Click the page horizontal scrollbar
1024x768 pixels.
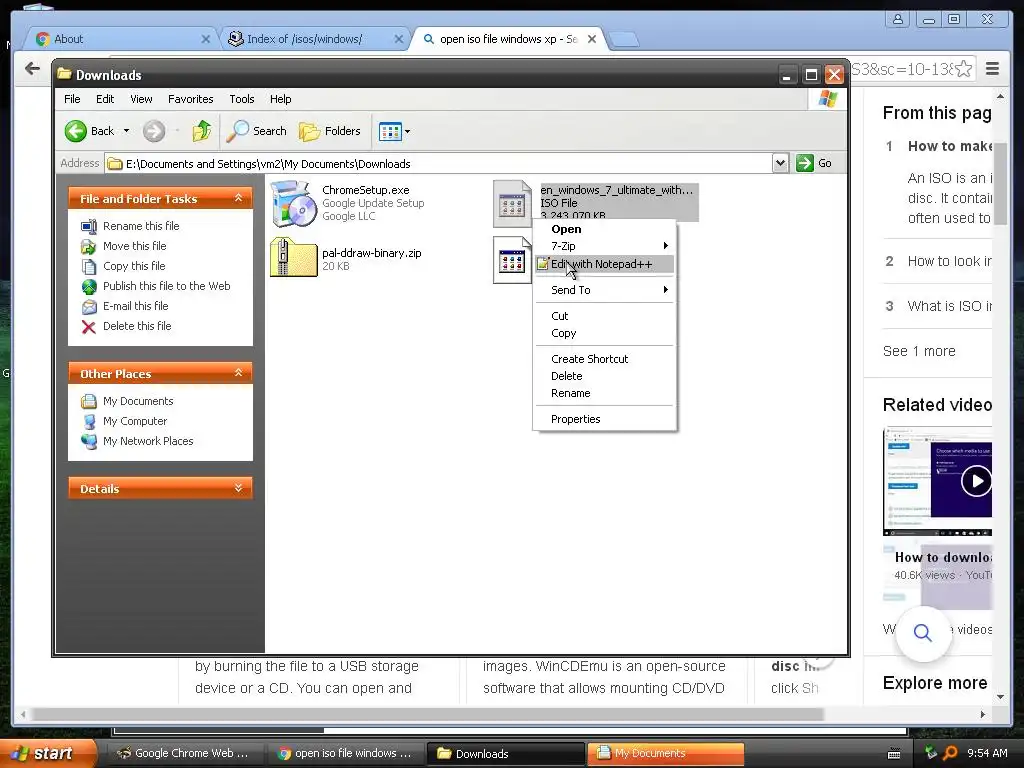pos(428,714)
